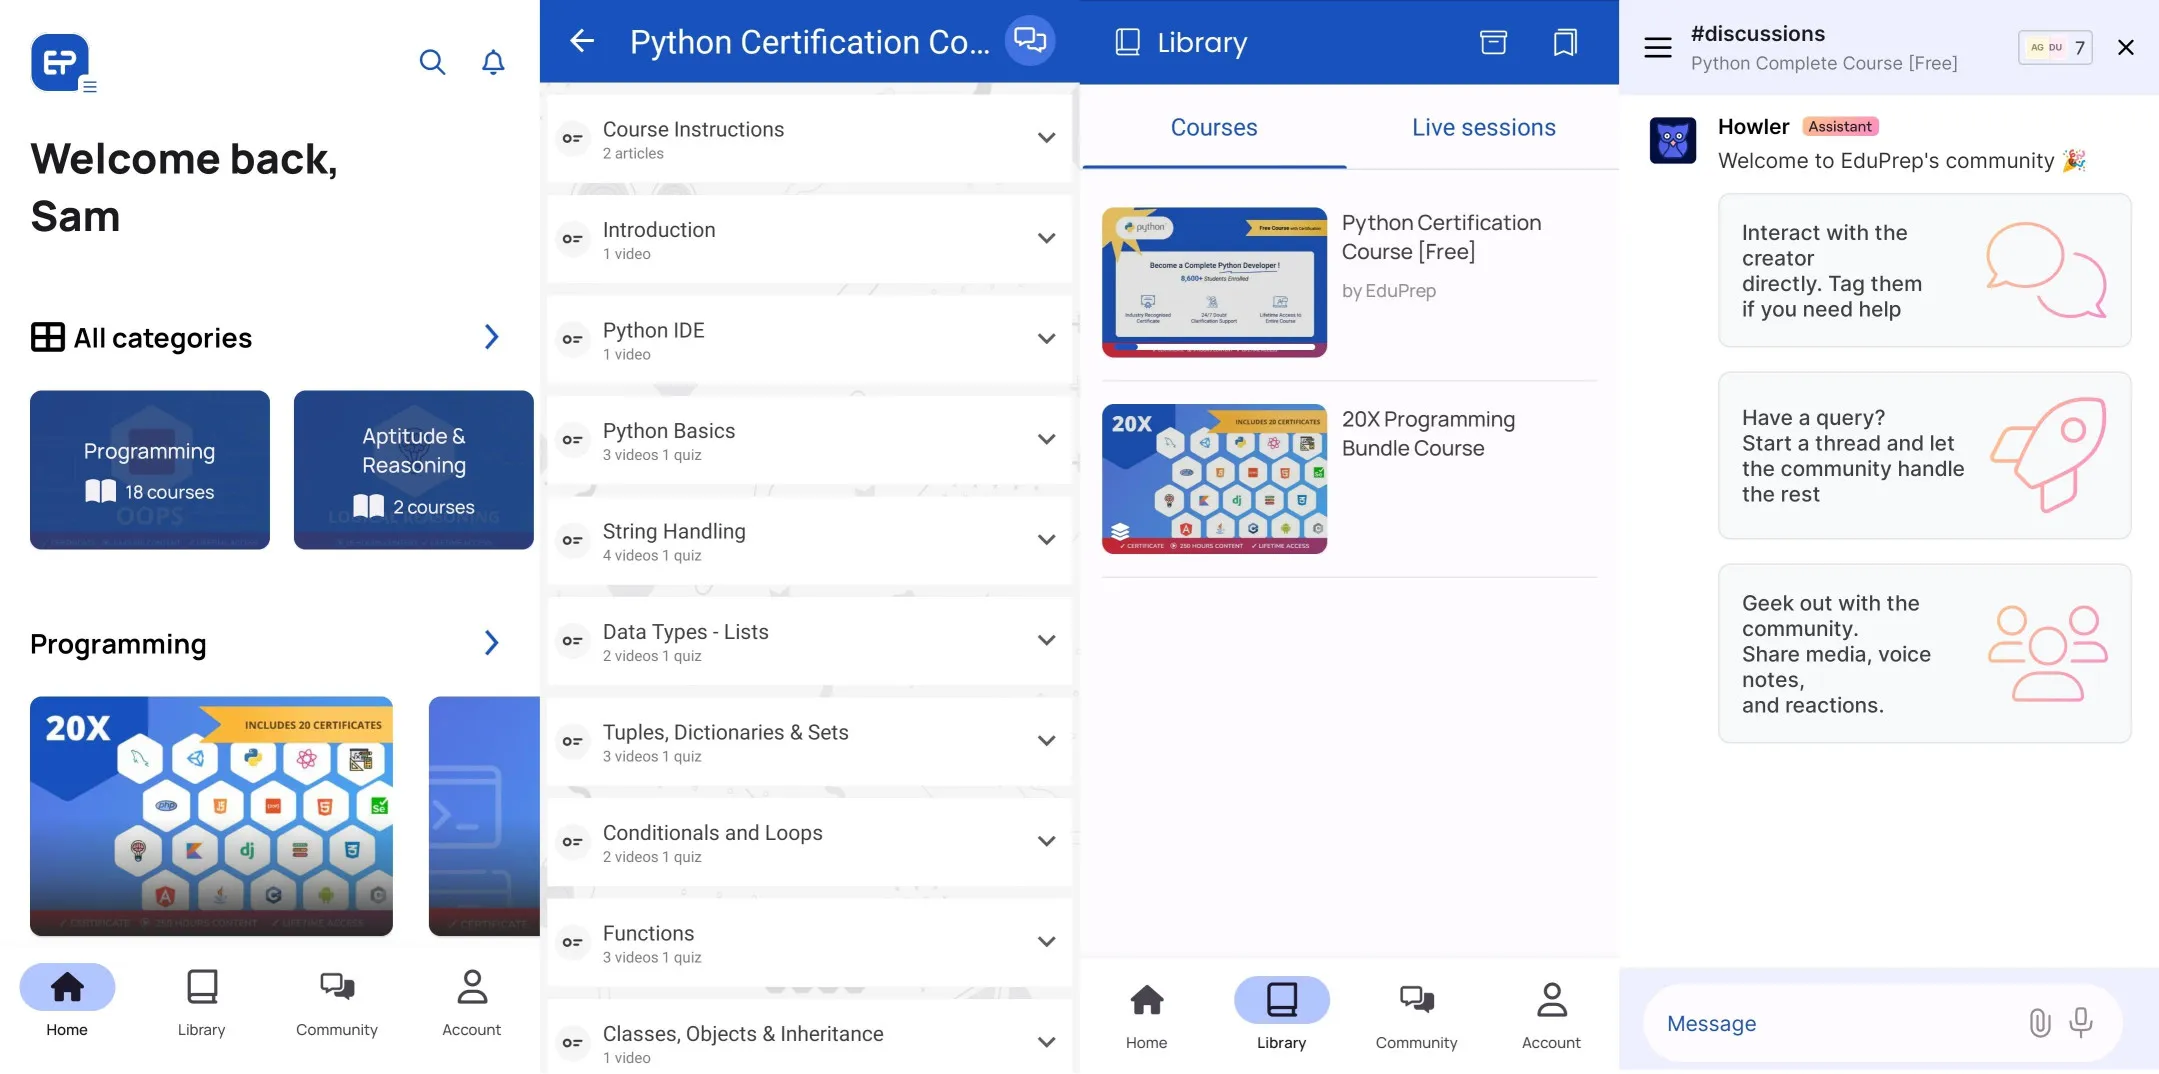Attach a file in the message bar
2159x1074 pixels.
(2040, 1022)
